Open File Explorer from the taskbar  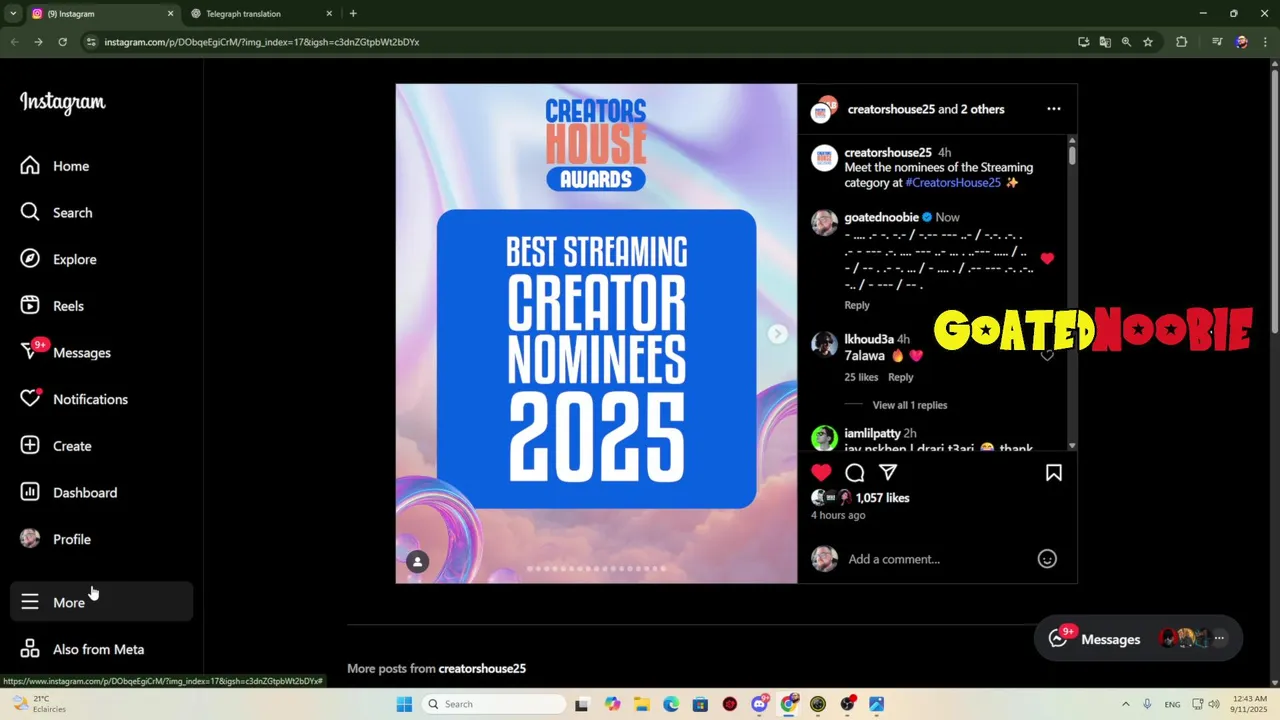coord(641,704)
